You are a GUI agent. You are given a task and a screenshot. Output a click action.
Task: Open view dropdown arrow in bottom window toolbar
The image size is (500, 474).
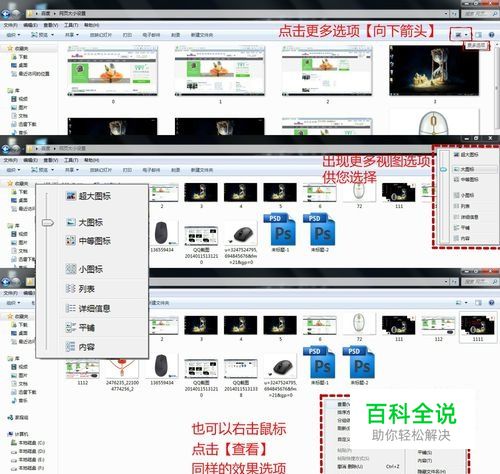point(466,303)
